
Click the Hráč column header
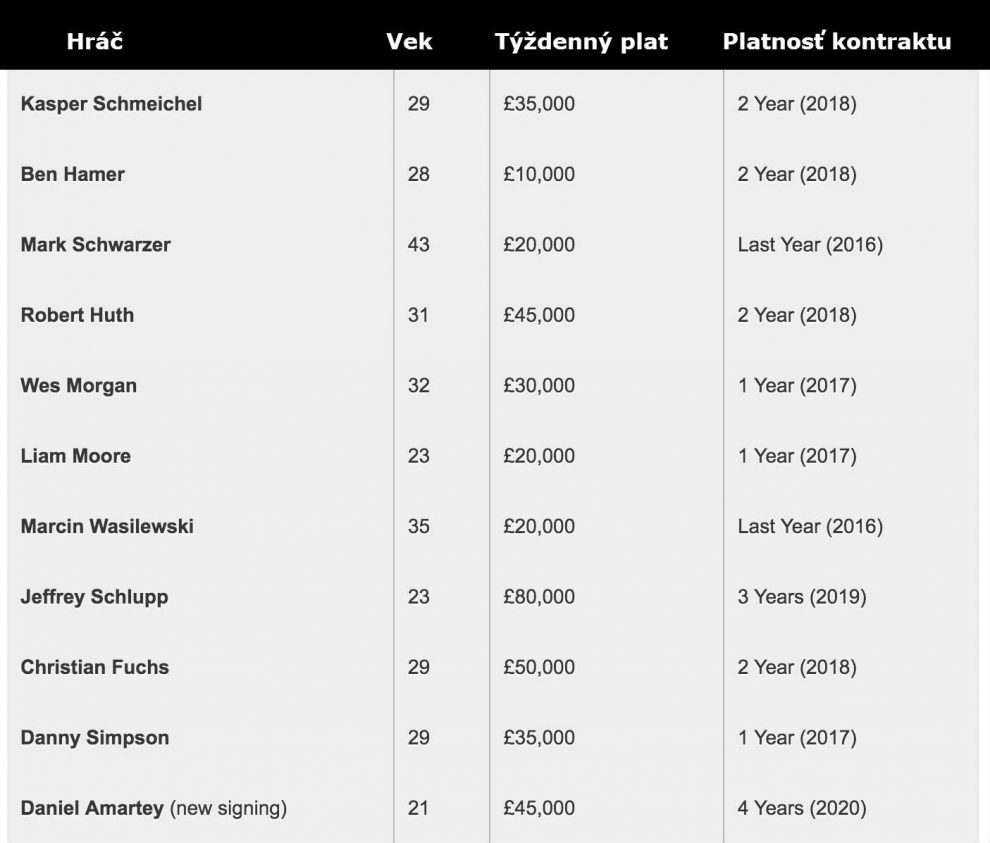pos(94,42)
